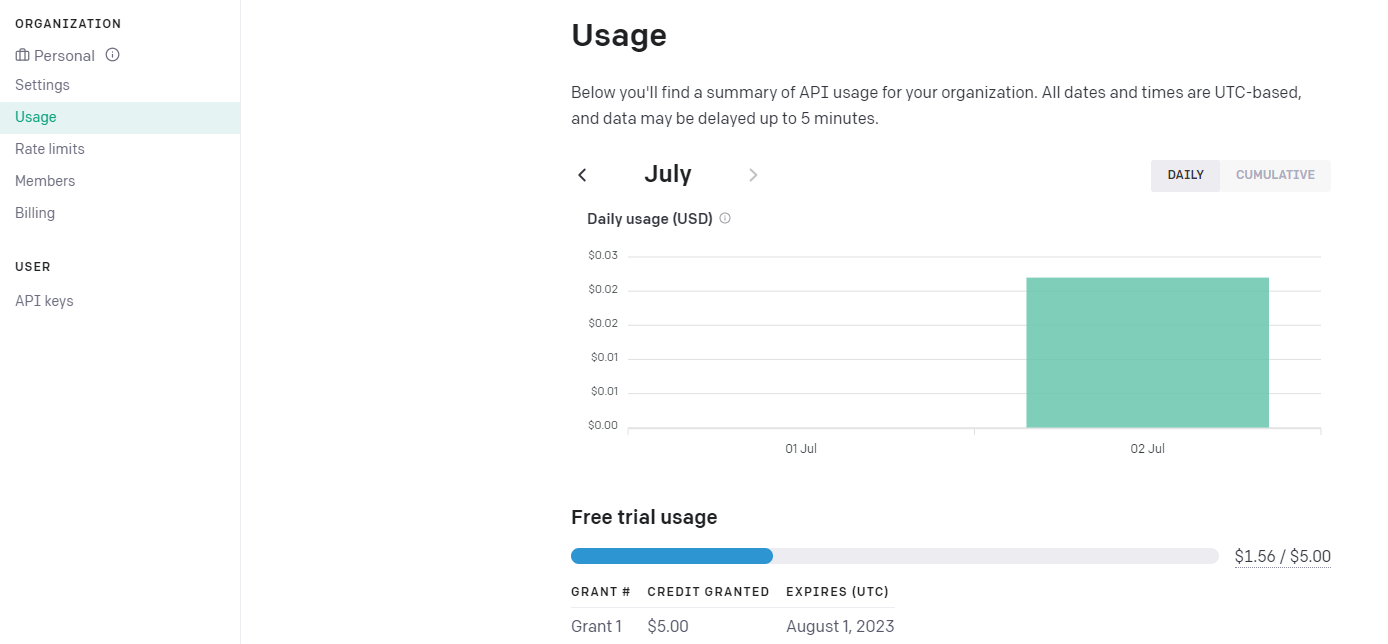Click the green 02 Jul usage bar
1388x644 pixels.
[1147, 352]
